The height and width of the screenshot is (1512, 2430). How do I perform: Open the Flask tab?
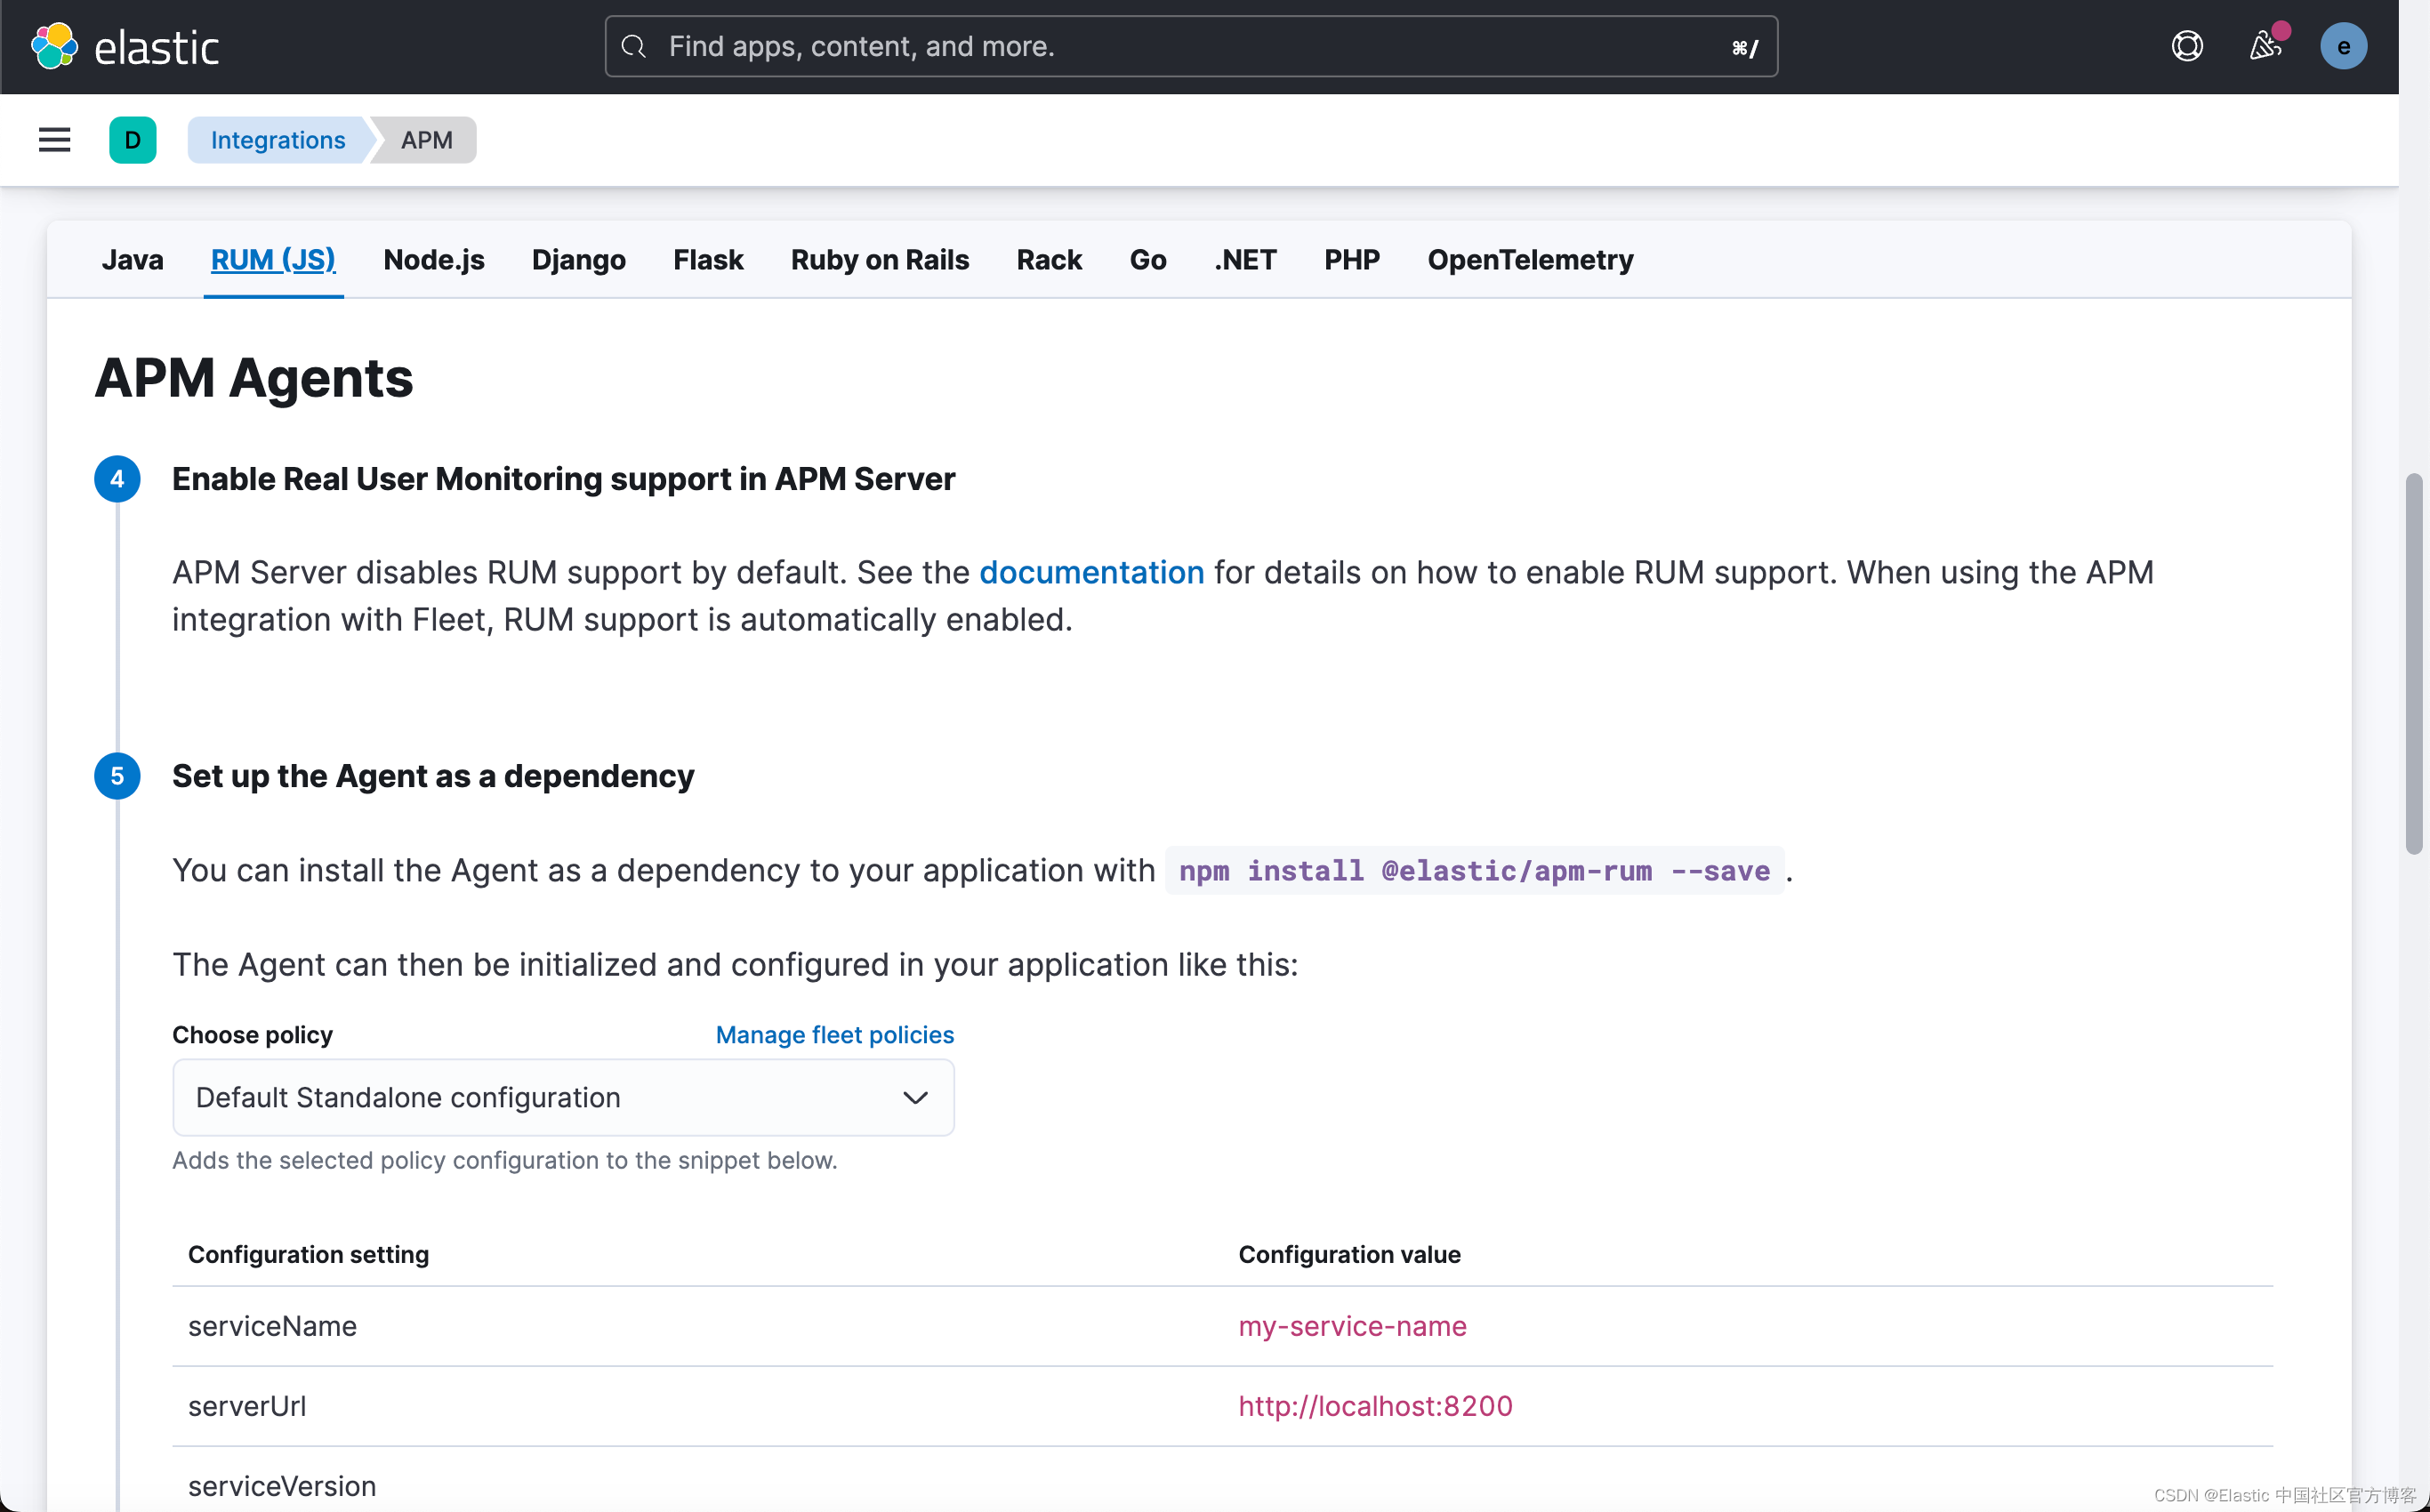pyautogui.click(x=708, y=260)
